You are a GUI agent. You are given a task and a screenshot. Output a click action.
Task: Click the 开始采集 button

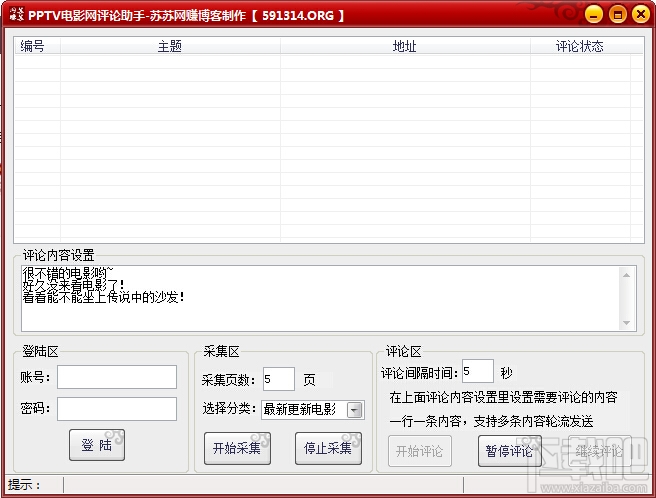click(237, 449)
